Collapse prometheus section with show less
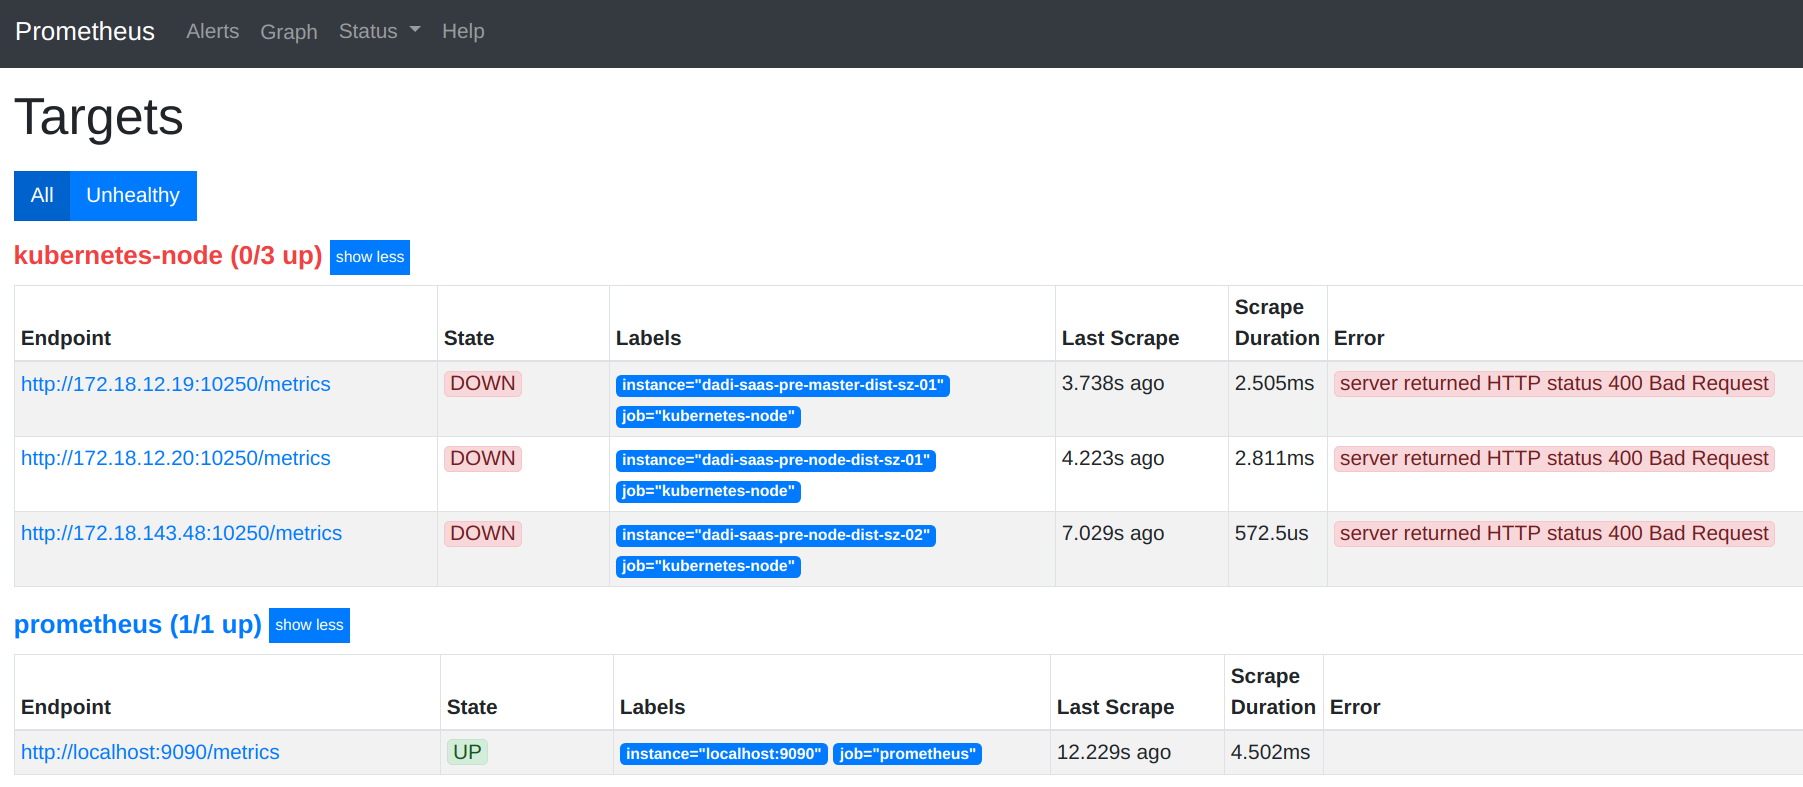 point(309,625)
